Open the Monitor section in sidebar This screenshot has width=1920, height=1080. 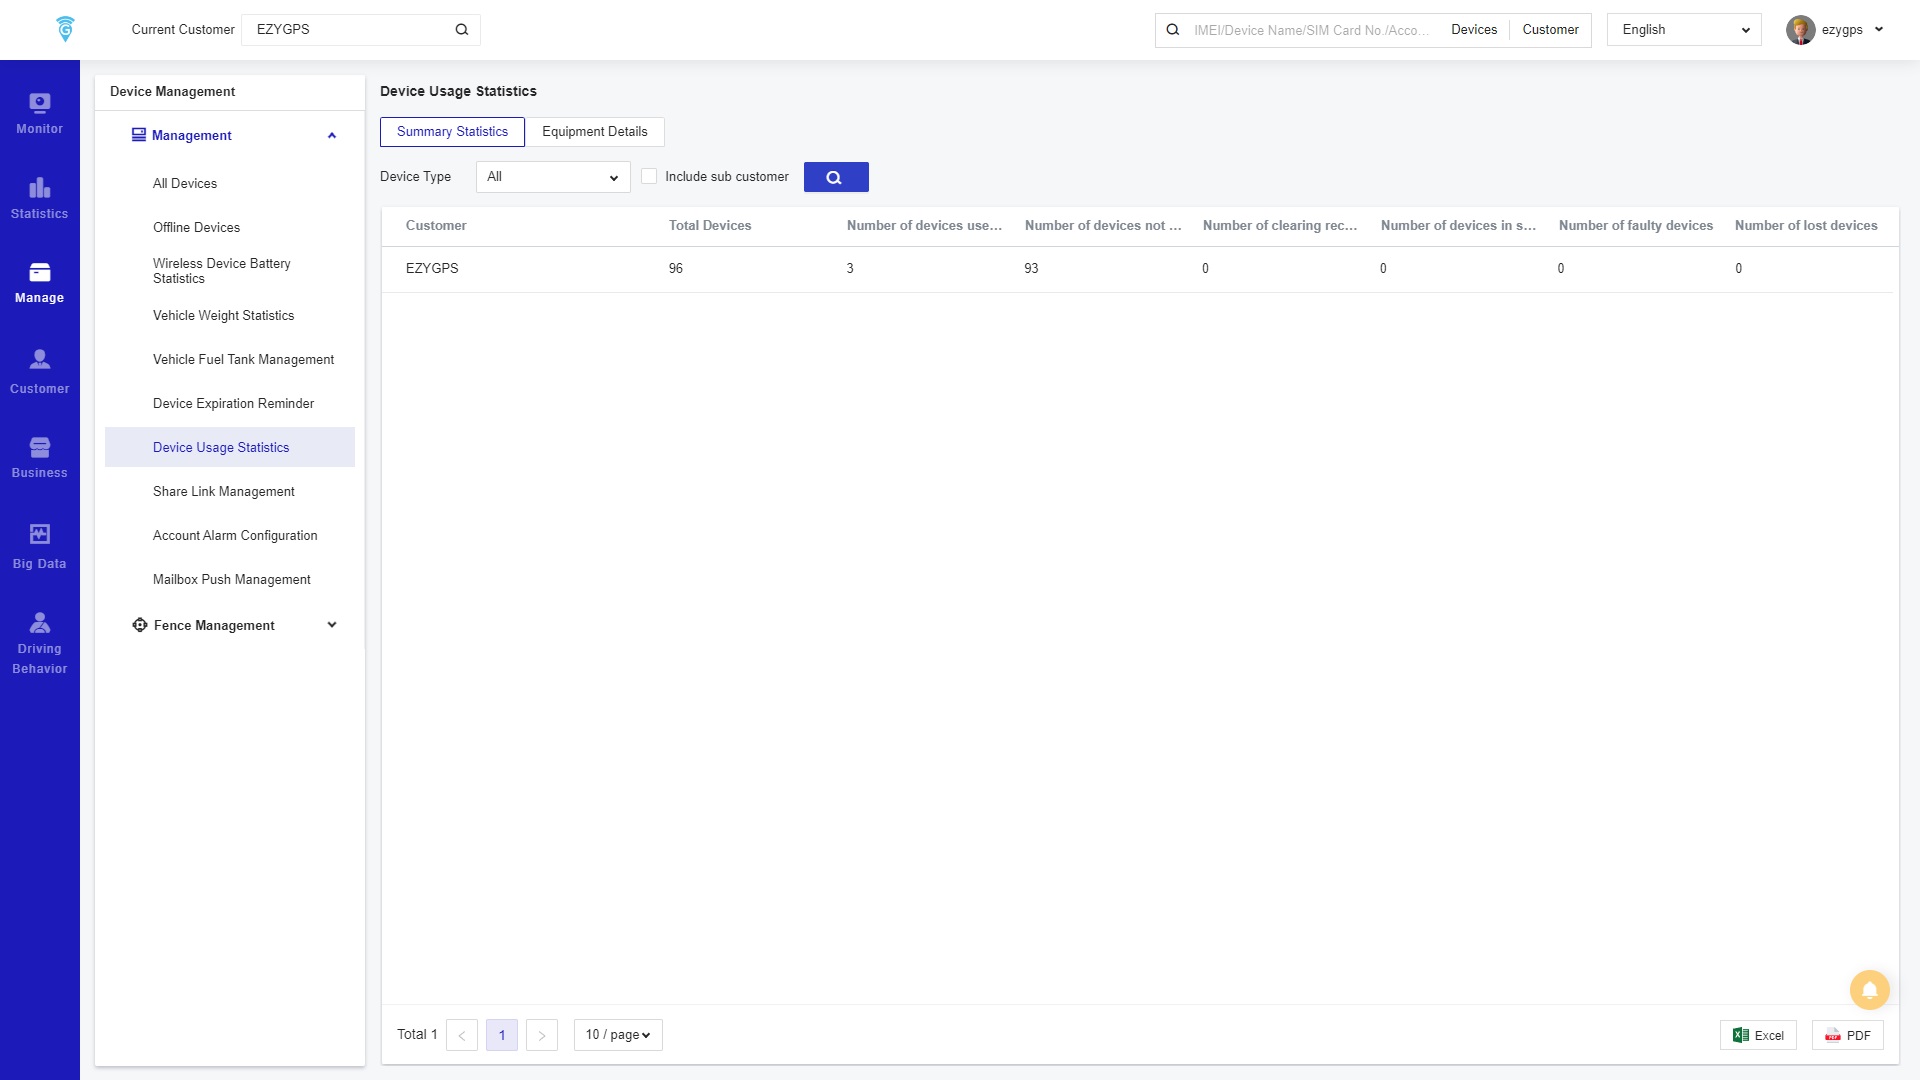39,113
